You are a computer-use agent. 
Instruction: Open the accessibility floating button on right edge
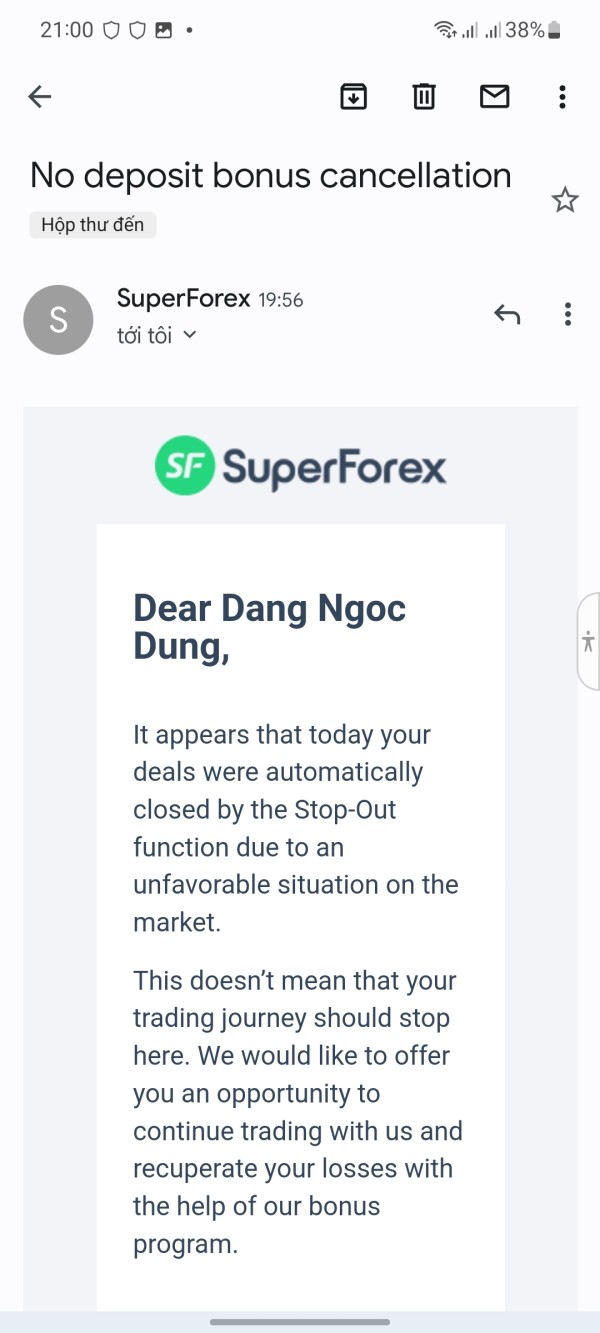588,641
